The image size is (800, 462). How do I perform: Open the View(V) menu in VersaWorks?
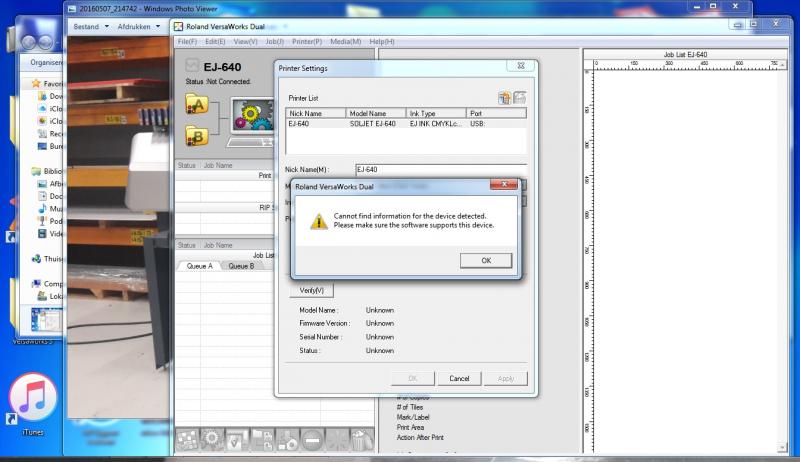point(245,41)
